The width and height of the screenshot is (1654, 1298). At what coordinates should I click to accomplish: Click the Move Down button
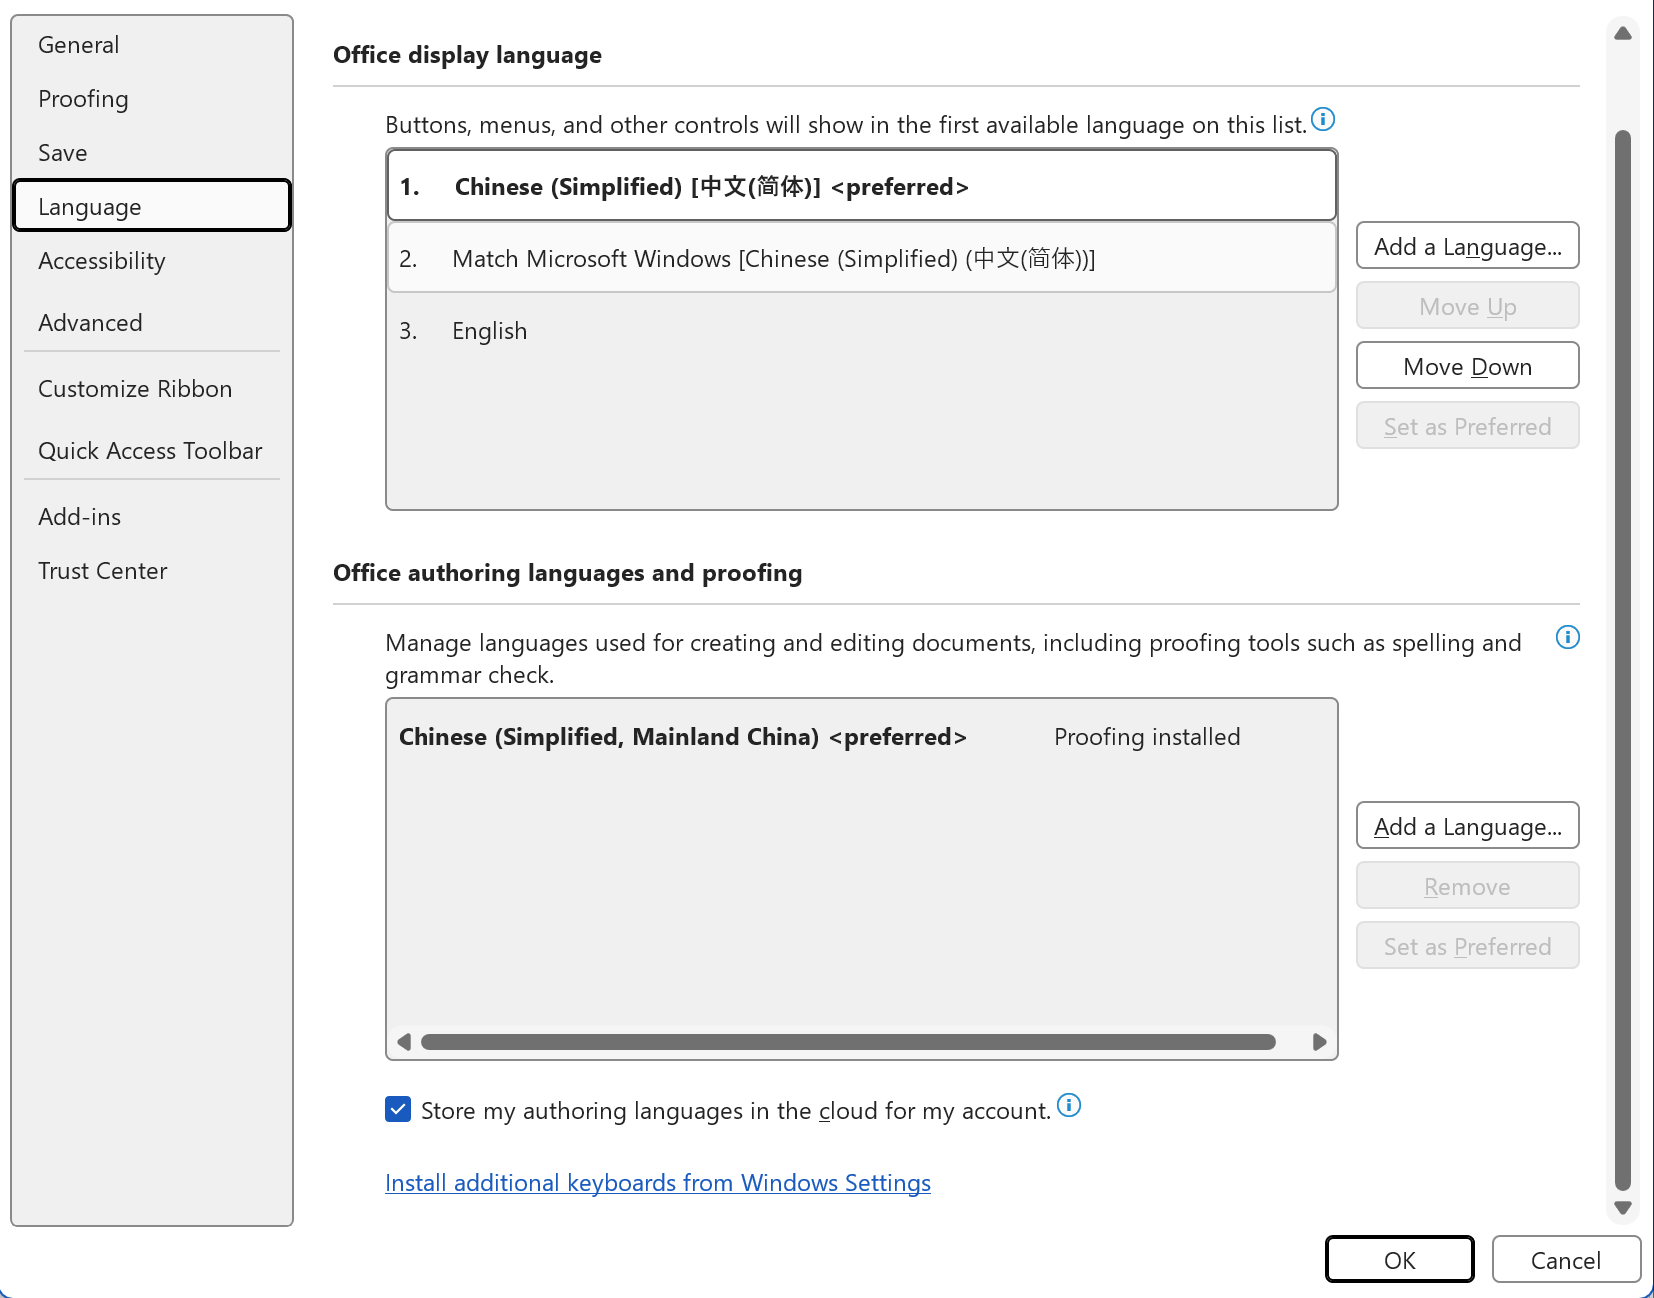pyautogui.click(x=1467, y=366)
